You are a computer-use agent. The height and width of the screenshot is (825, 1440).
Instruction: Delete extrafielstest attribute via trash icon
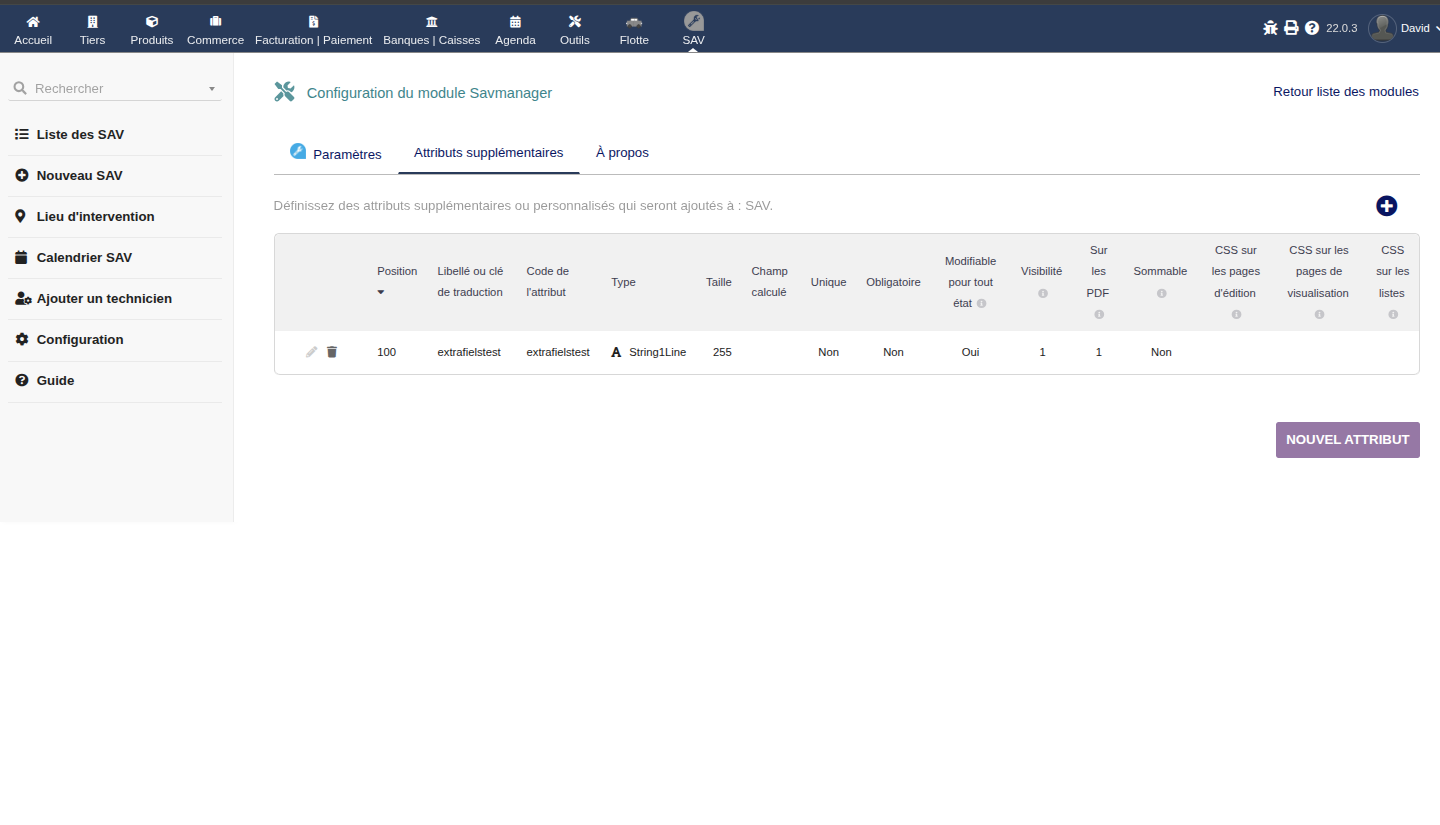[332, 352]
